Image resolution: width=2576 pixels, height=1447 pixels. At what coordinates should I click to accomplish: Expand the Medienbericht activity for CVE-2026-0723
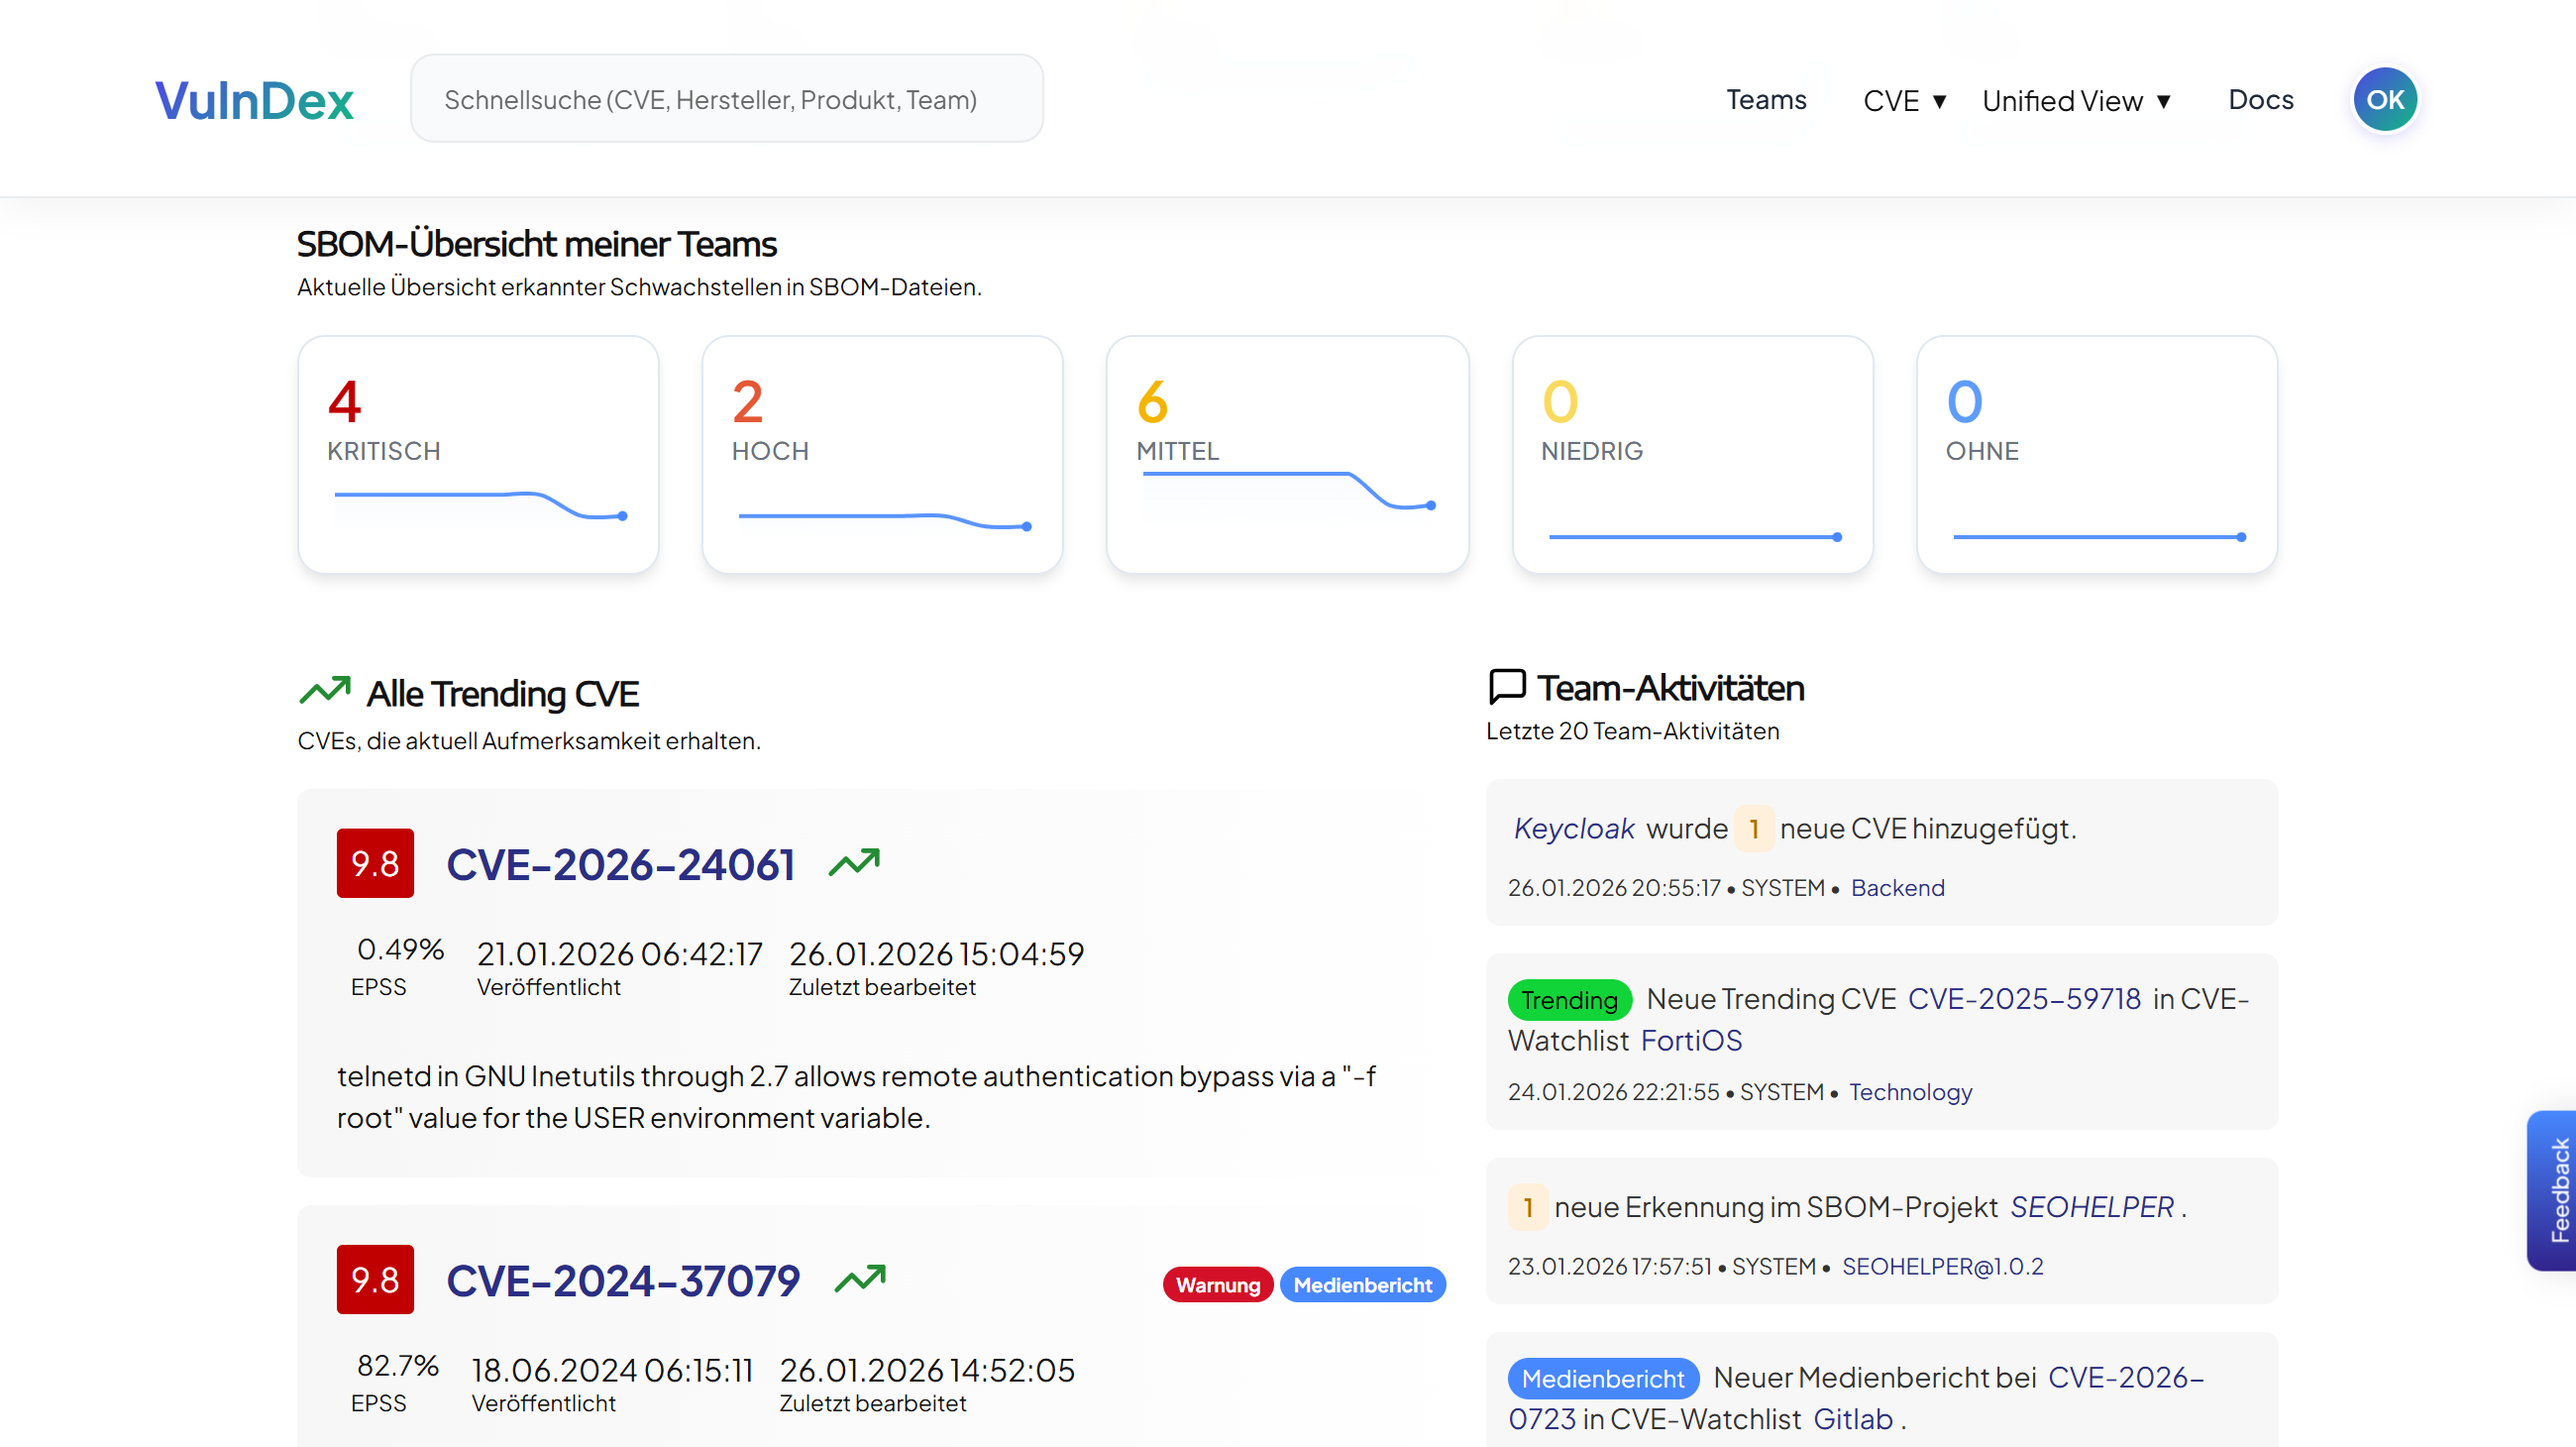click(x=1603, y=1377)
